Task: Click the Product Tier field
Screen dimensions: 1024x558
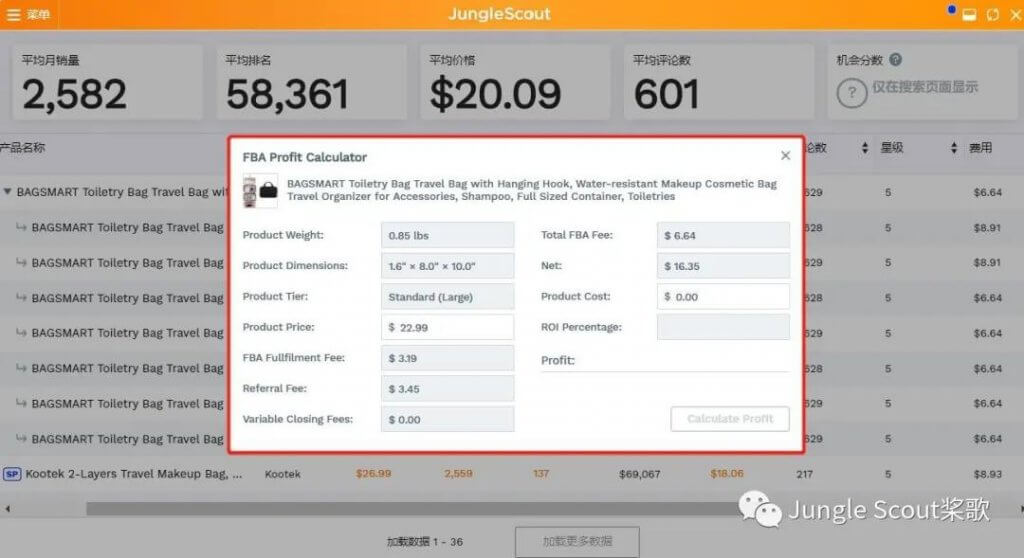Action: pos(447,297)
